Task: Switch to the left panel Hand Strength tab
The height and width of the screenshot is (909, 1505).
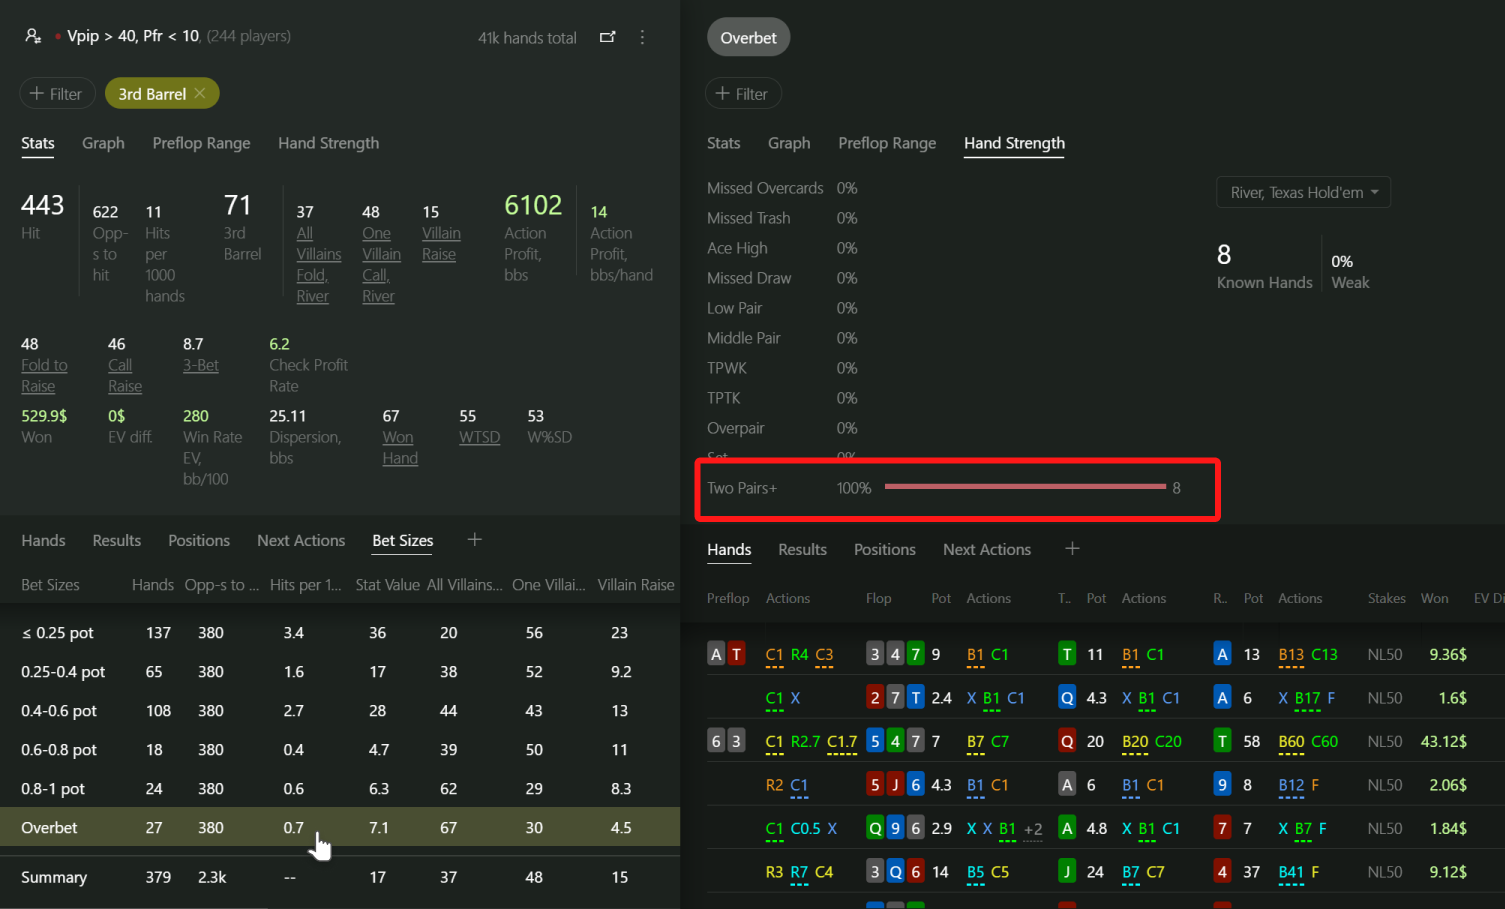Action: (328, 143)
